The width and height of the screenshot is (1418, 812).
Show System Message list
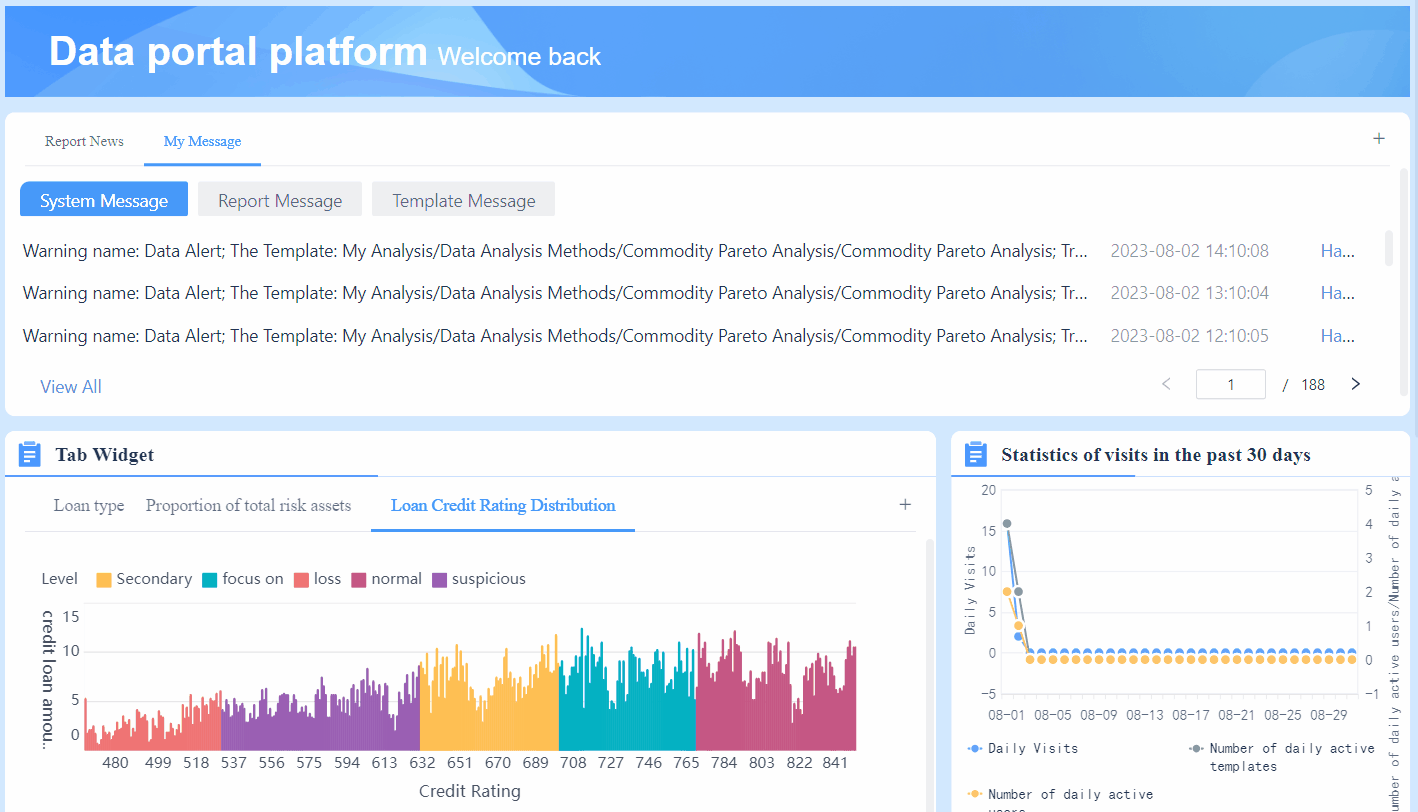pyautogui.click(x=104, y=200)
